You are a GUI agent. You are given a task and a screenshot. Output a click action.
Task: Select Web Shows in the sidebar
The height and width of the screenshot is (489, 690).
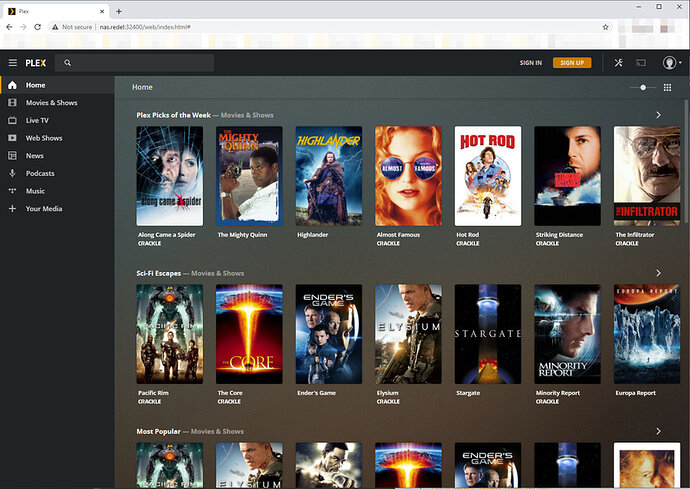point(57,138)
